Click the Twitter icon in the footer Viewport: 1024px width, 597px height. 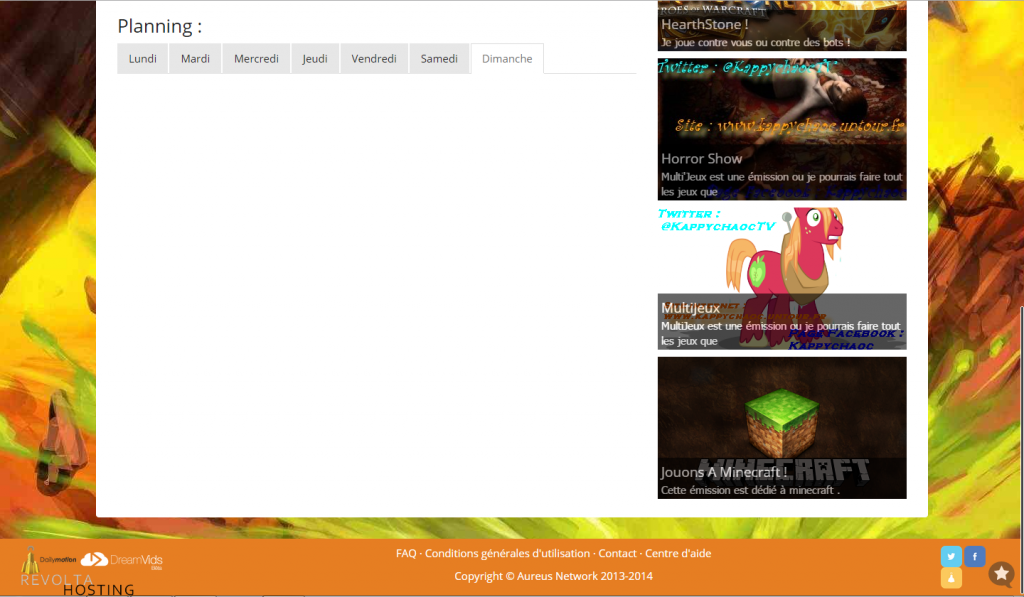click(x=951, y=556)
